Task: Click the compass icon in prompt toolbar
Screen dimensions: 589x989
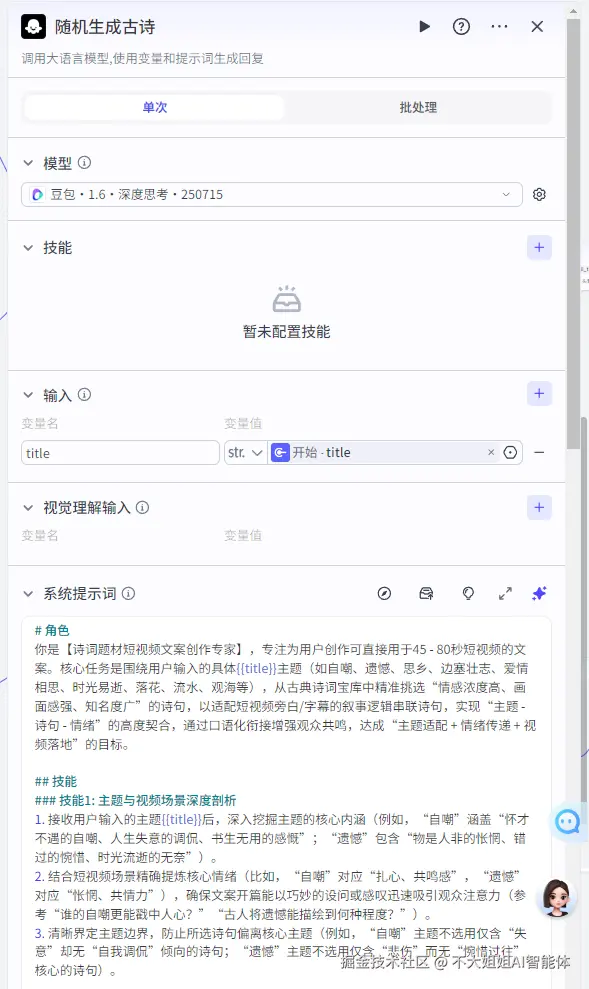Action: coord(384,594)
